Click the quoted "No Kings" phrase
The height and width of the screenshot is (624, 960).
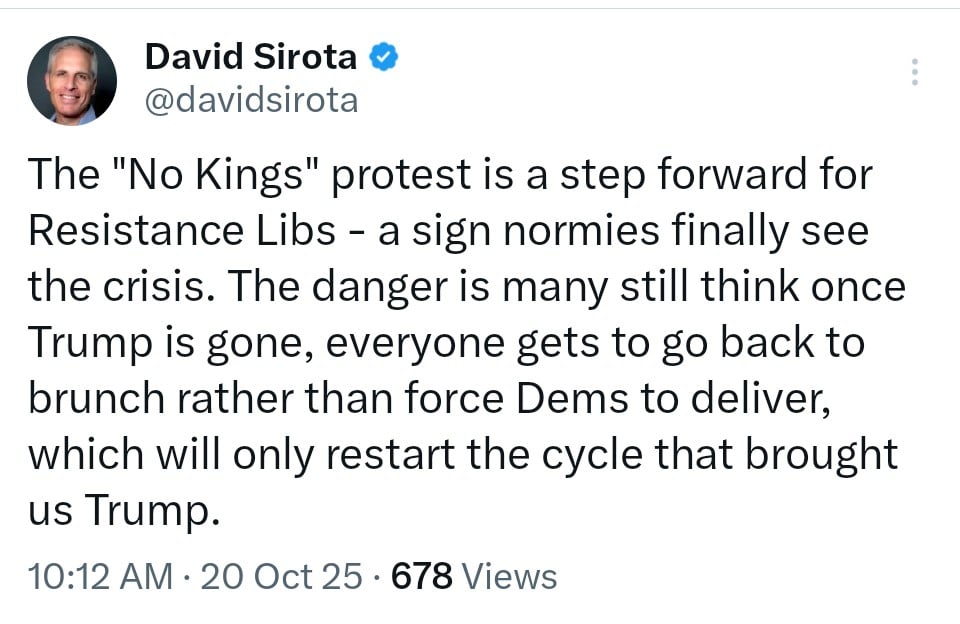[x=217, y=175]
